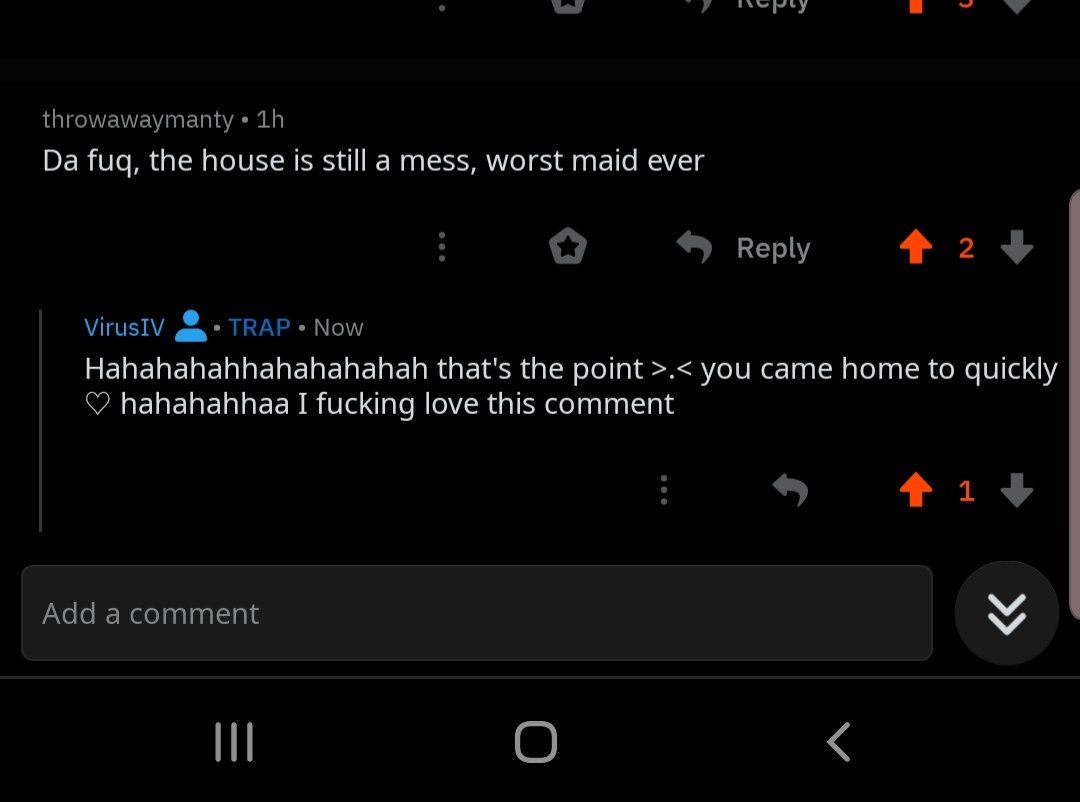Click the right-side scrollbar handle
The width and height of the screenshot is (1080, 802).
point(1074,405)
